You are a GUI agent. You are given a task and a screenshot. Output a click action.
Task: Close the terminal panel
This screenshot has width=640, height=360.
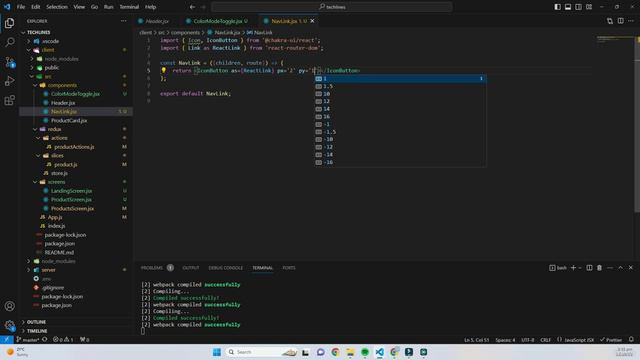click(x=631, y=268)
